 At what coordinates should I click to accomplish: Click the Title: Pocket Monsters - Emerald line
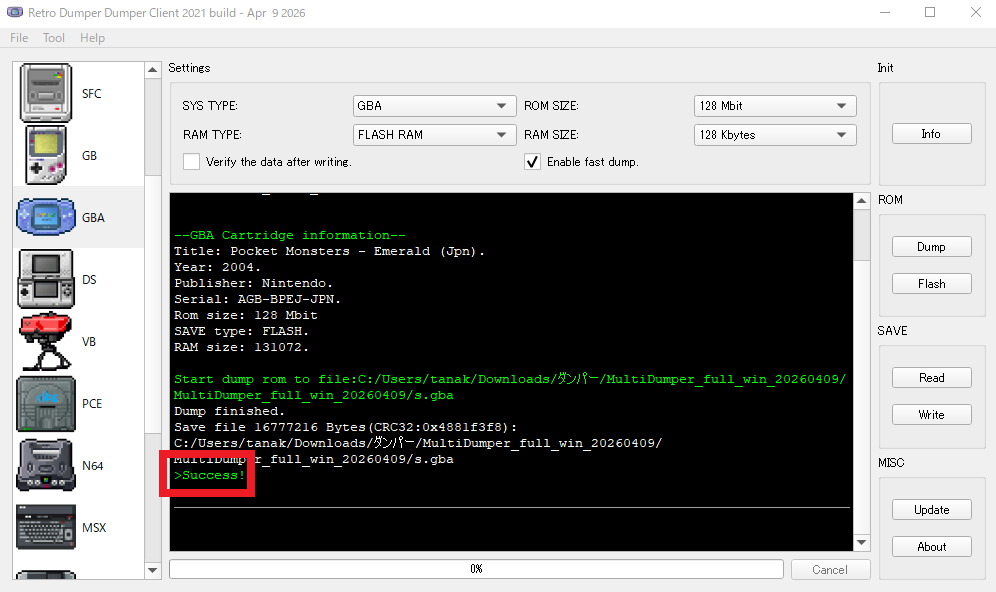(x=329, y=252)
